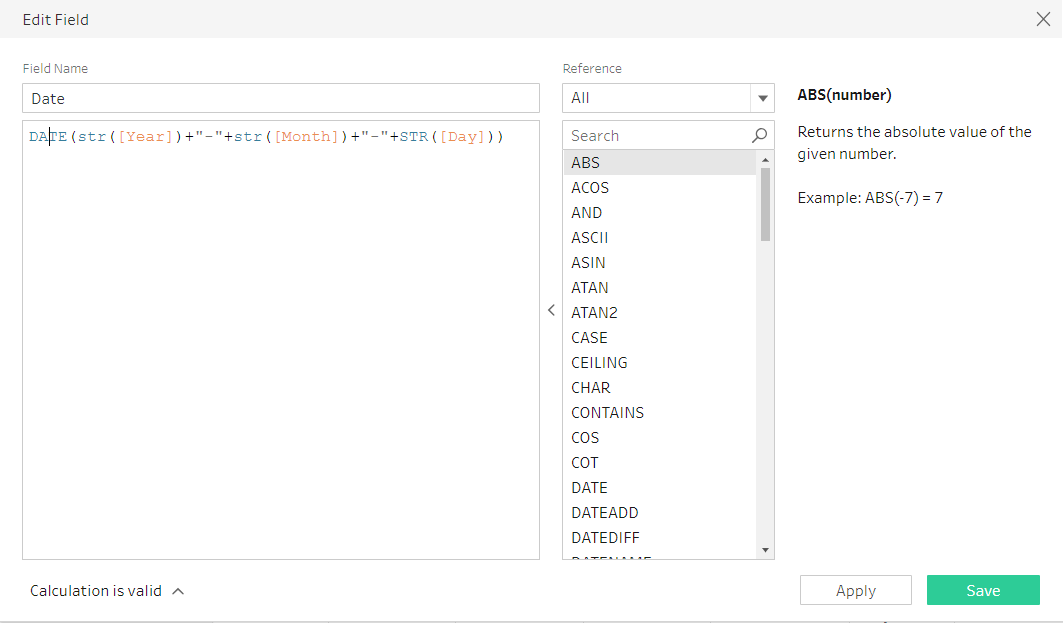Click [Month] in the formula editor
This screenshot has width=1063, height=623.
point(306,137)
